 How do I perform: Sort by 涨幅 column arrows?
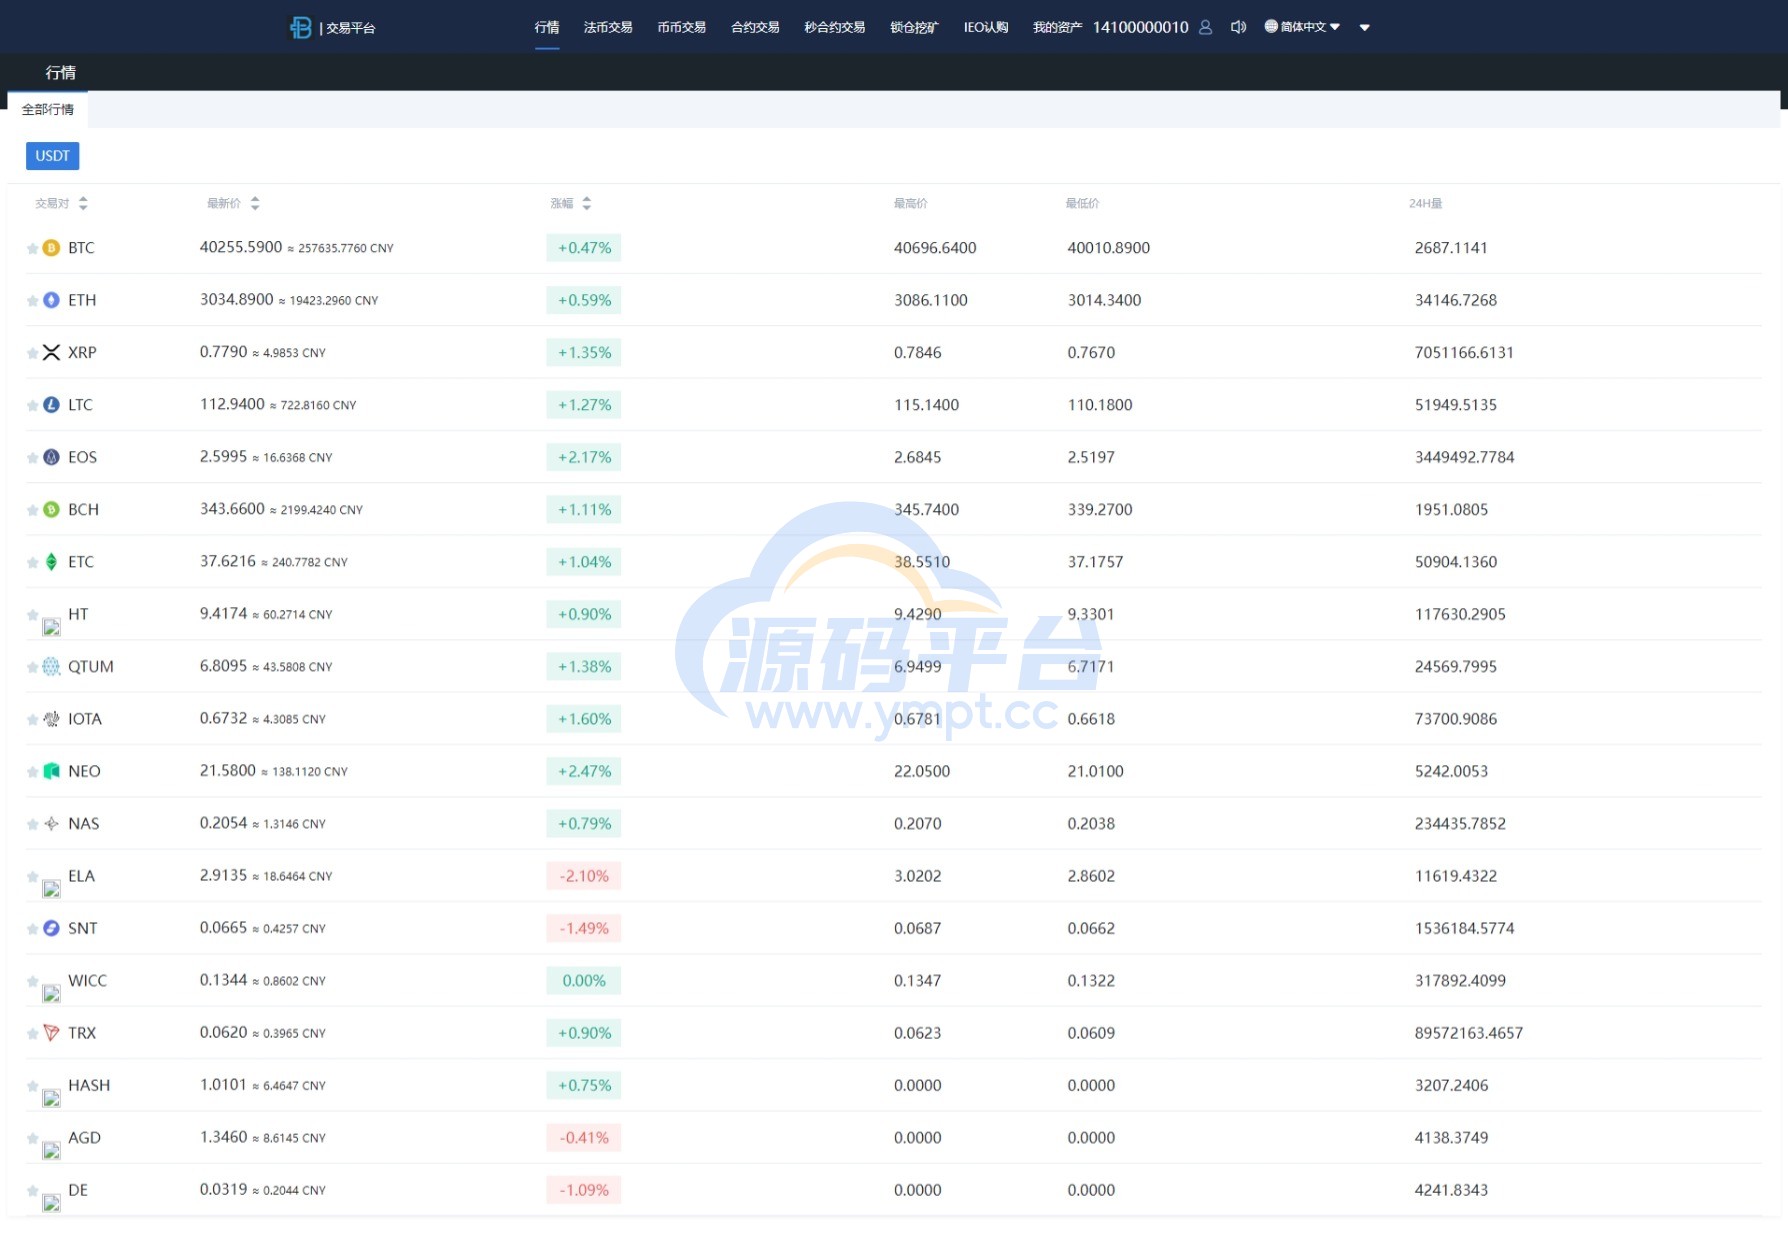(586, 203)
